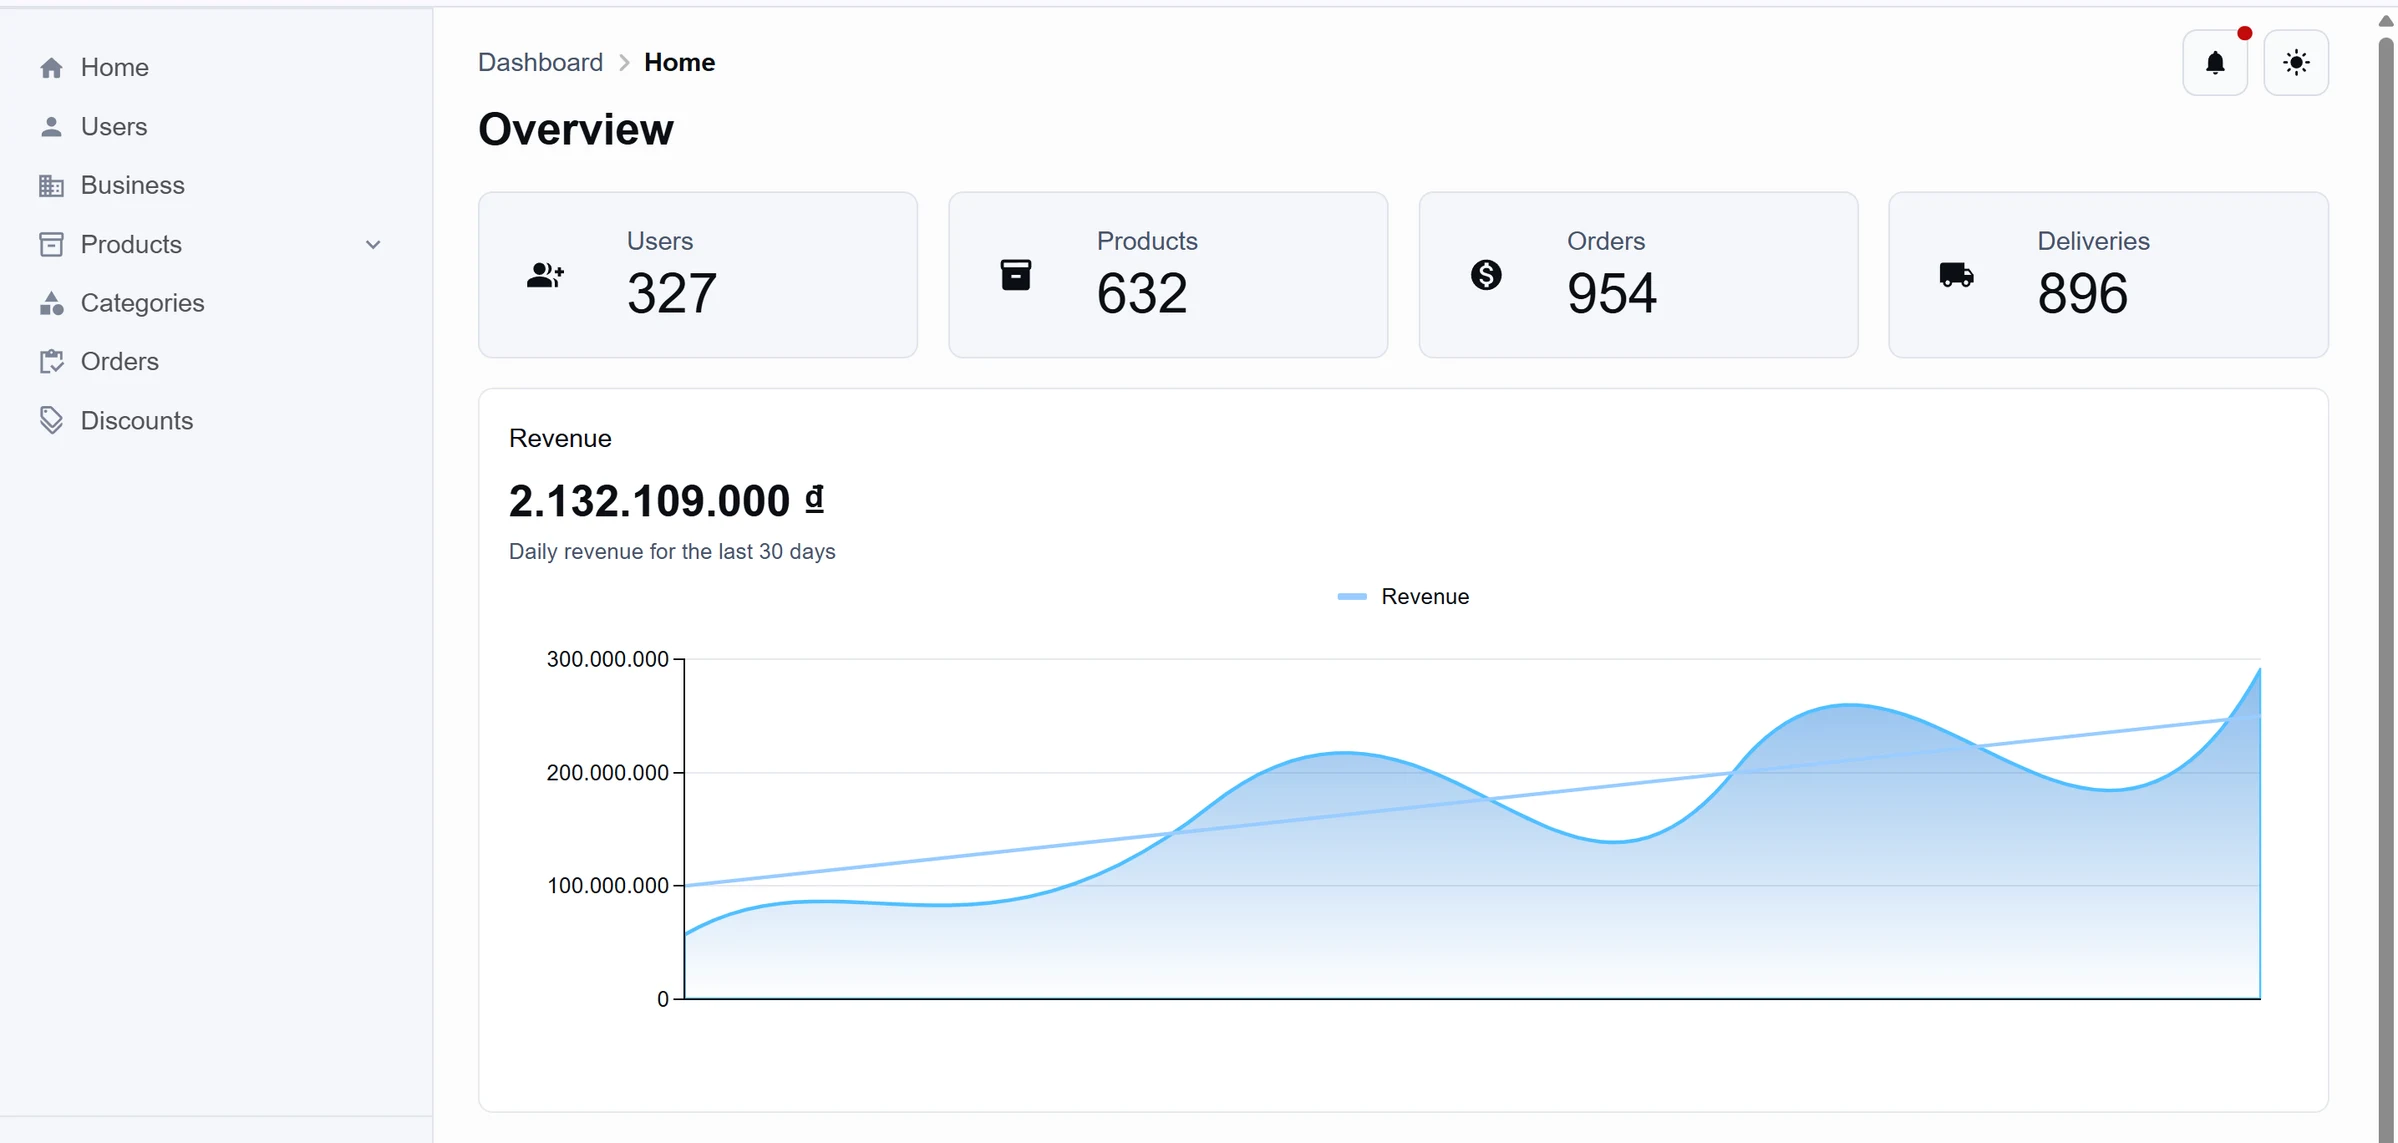Click the Home breadcrumb item

tap(679, 63)
